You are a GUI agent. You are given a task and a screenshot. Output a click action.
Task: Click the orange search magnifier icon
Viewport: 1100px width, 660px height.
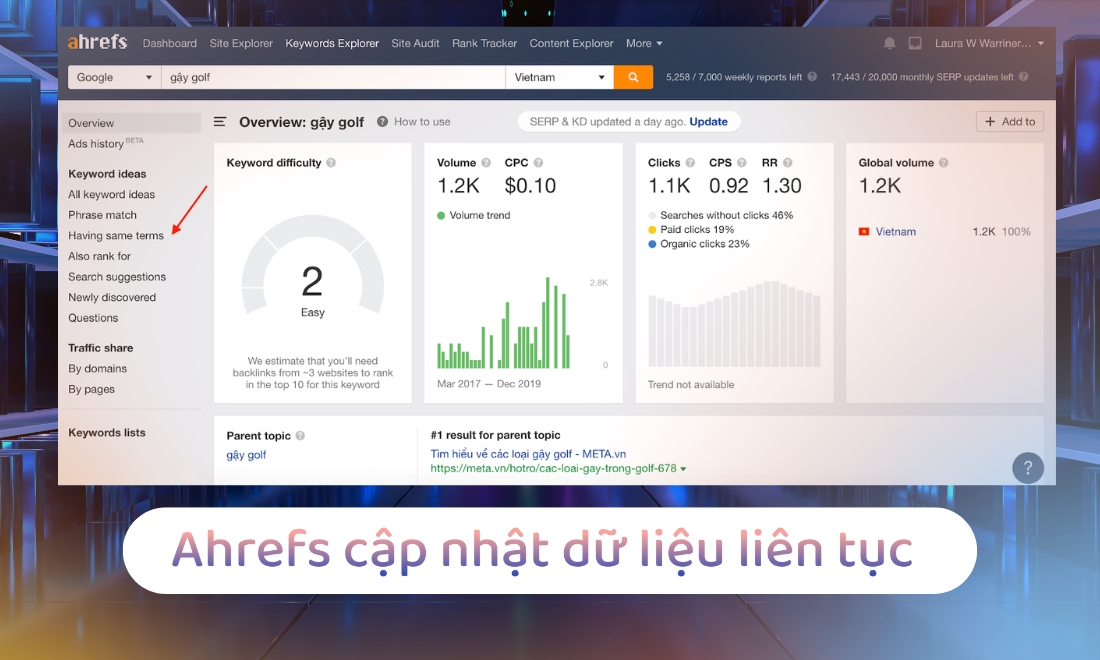pyautogui.click(x=634, y=76)
